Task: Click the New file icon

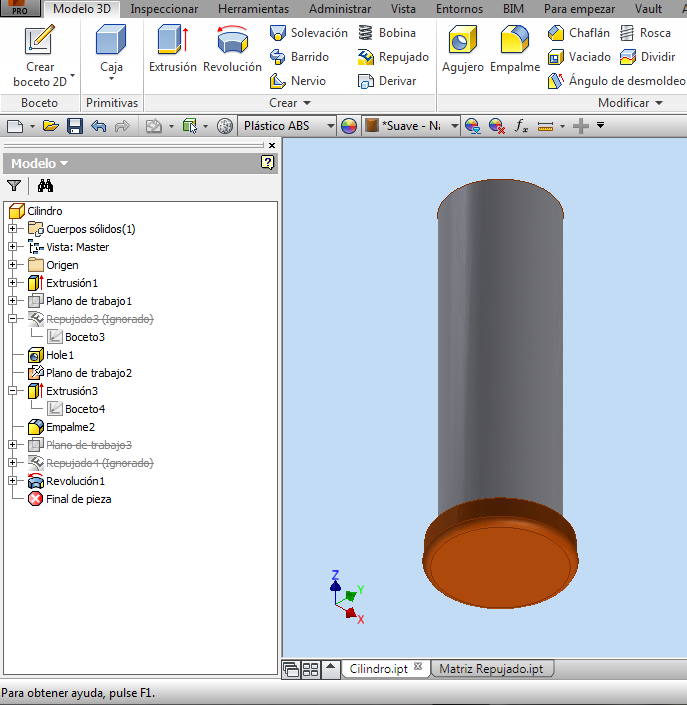Action: coord(15,126)
